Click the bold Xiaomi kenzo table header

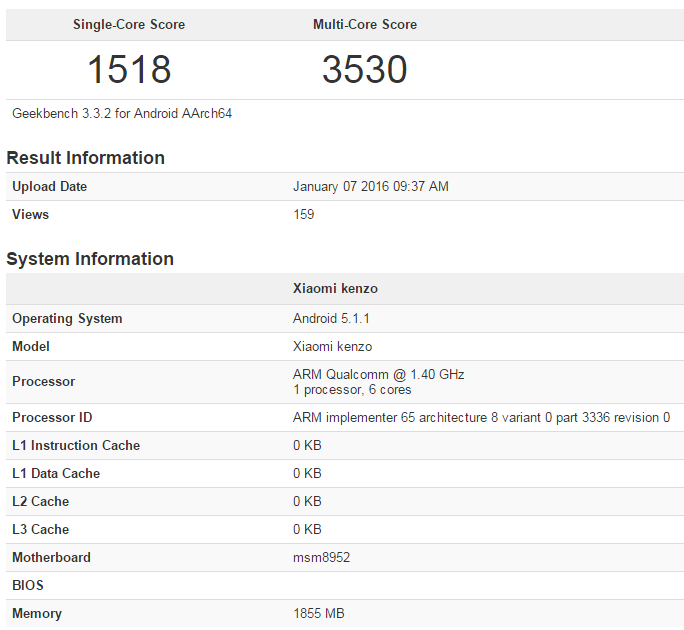(x=335, y=289)
